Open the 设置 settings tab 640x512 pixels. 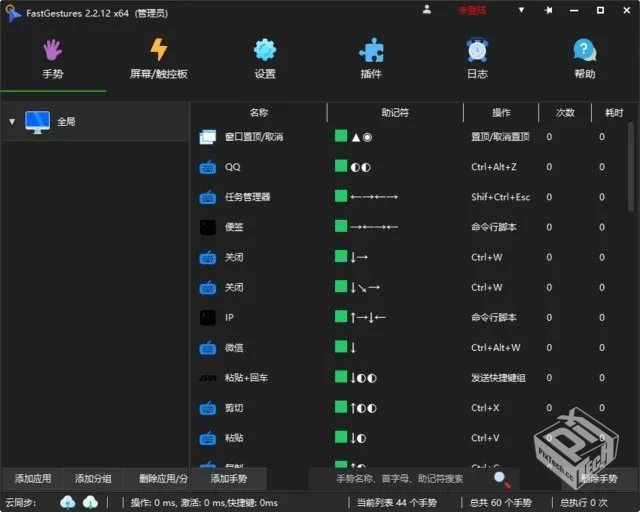pos(265,60)
